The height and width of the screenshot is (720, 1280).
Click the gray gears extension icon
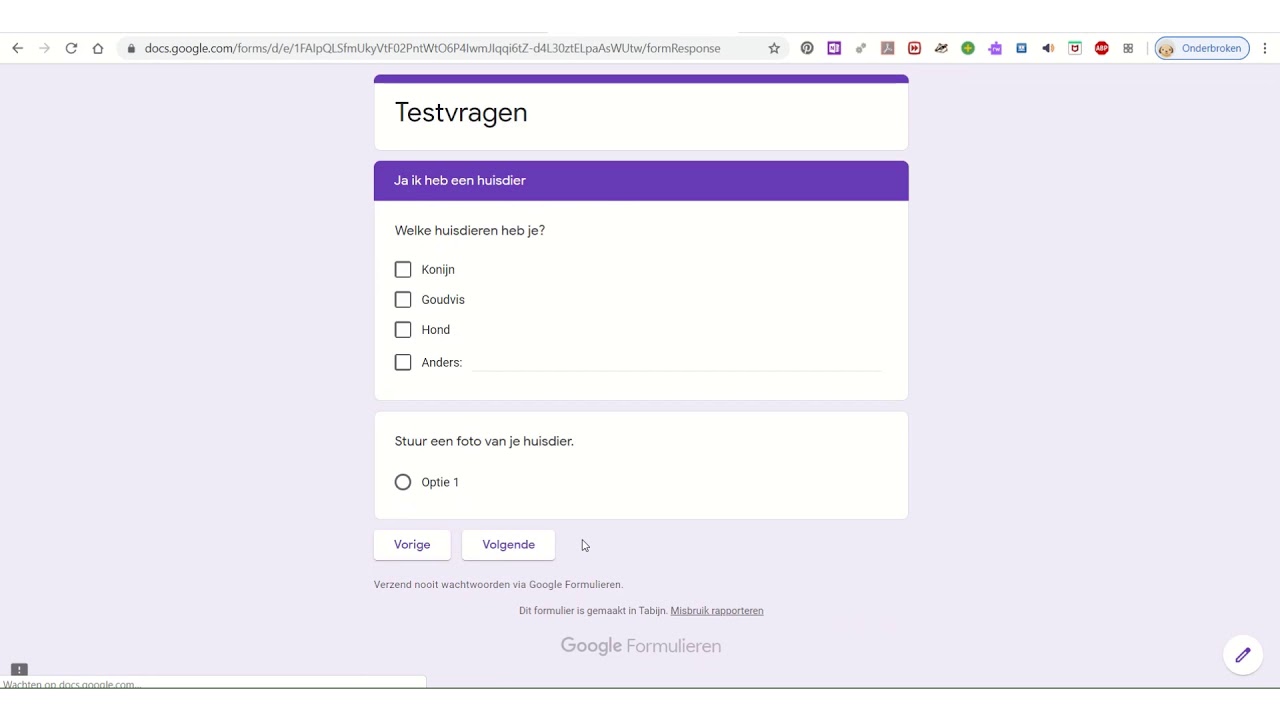861,48
